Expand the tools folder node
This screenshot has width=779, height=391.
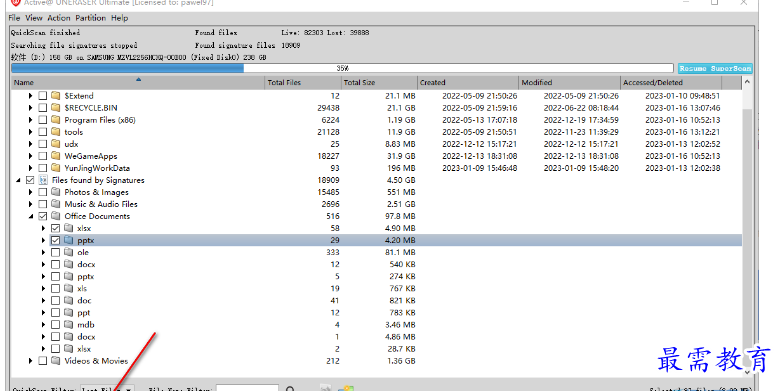click(30, 132)
